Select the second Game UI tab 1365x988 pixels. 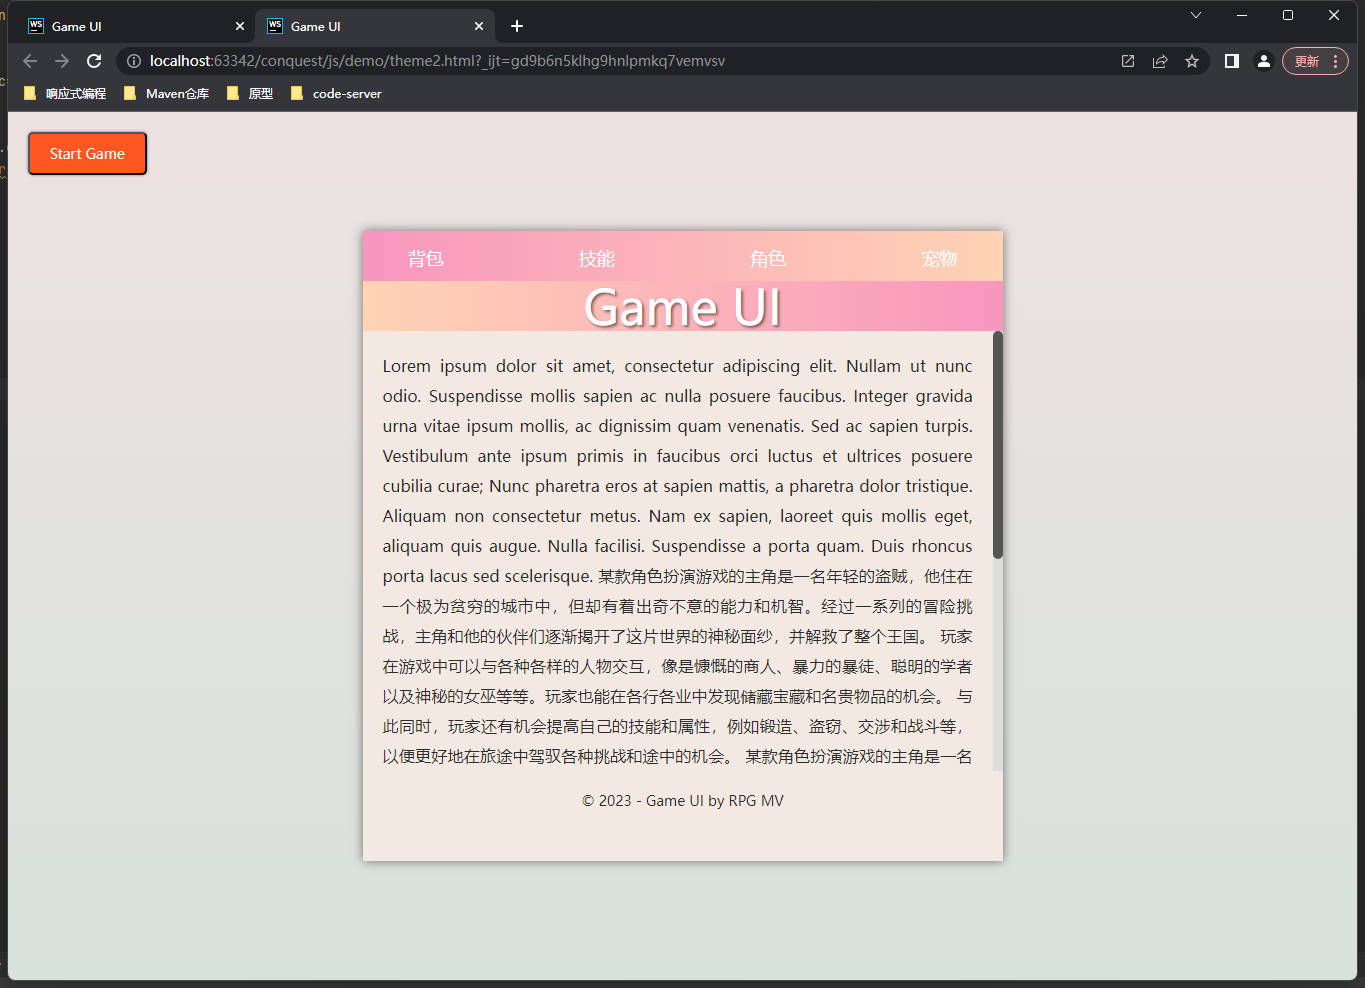pyautogui.click(x=375, y=26)
